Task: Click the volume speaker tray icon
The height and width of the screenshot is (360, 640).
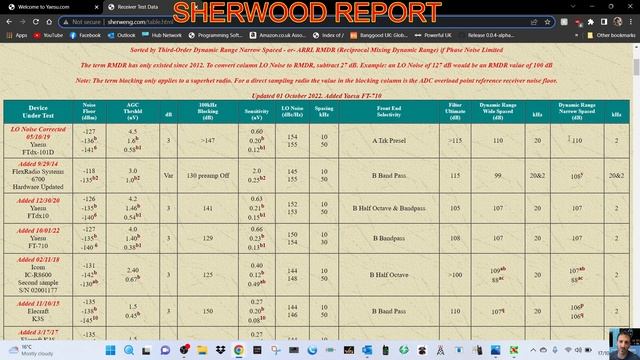Action: click(578, 350)
